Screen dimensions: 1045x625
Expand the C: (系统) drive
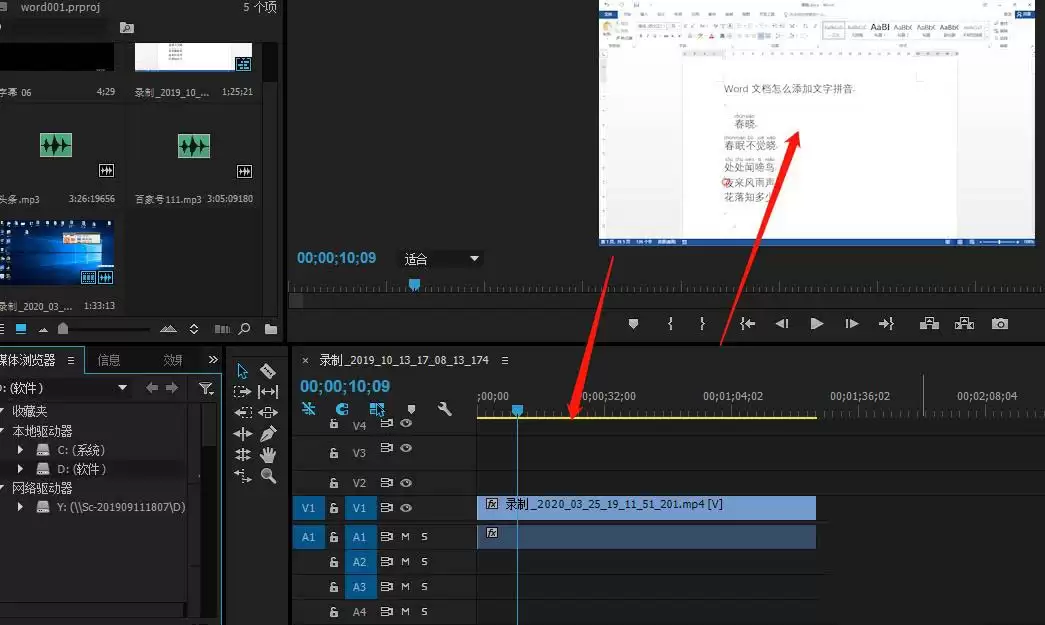point(21,450)
